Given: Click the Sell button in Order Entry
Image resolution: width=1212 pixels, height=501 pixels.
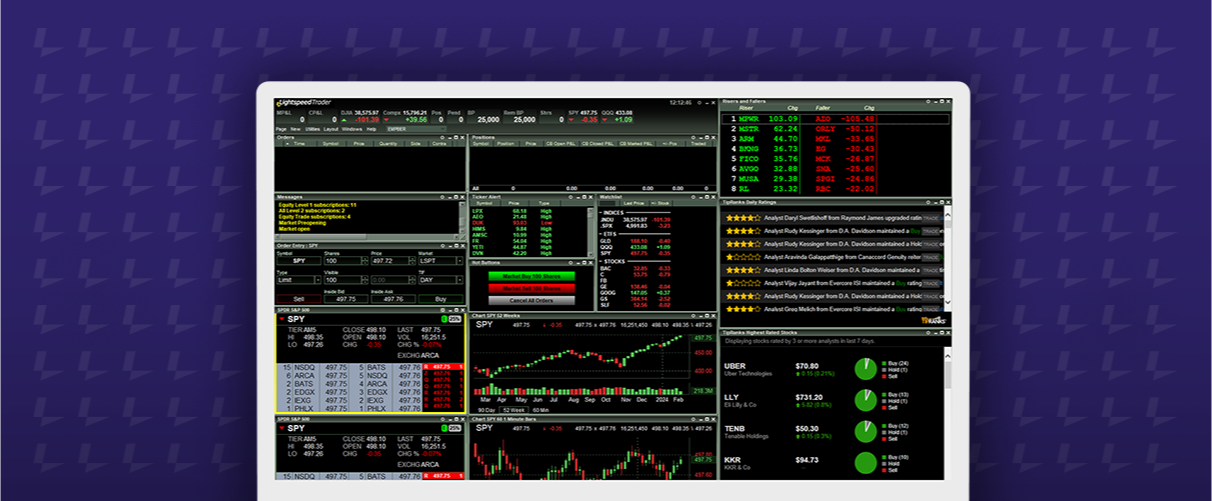Looking at the screenshot, I should [299, 299].
